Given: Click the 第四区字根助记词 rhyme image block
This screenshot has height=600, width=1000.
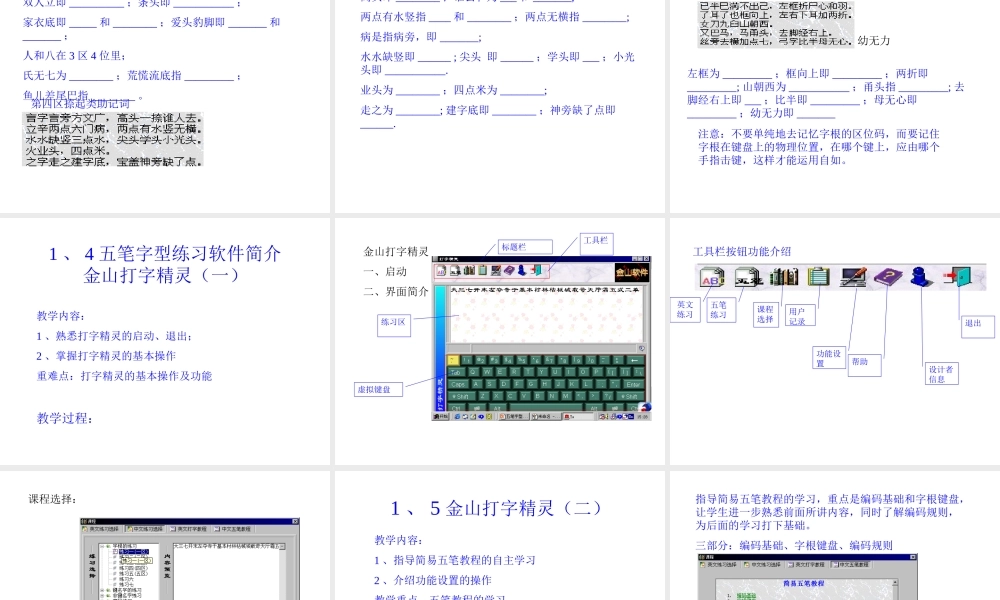Looking at the screenshot, I should pos(113,140).
